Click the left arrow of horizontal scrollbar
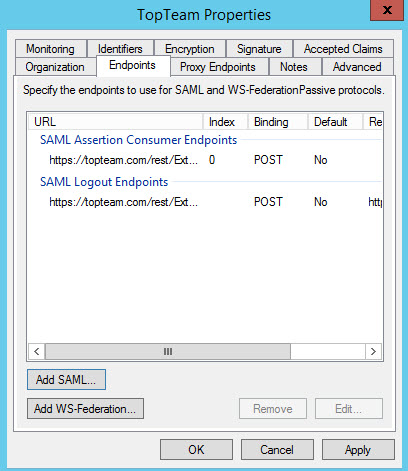408x471 pixels. coord(37,351)
